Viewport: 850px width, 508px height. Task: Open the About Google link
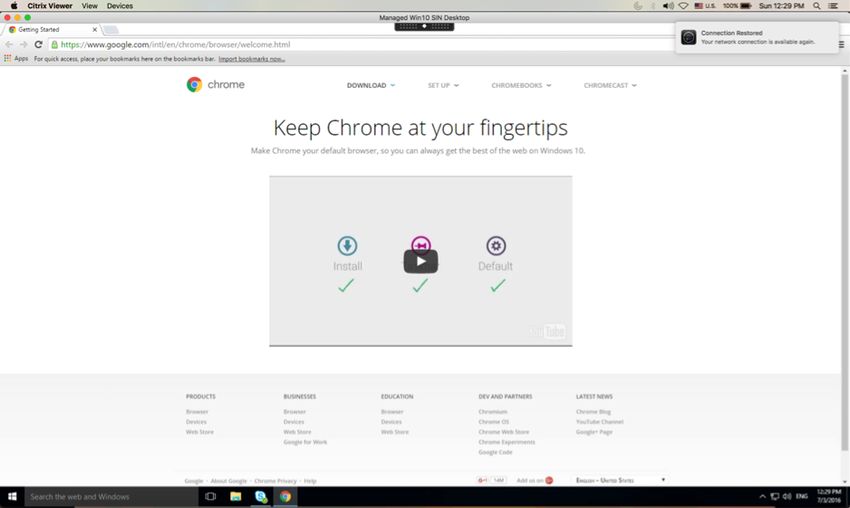click(228, 481)
